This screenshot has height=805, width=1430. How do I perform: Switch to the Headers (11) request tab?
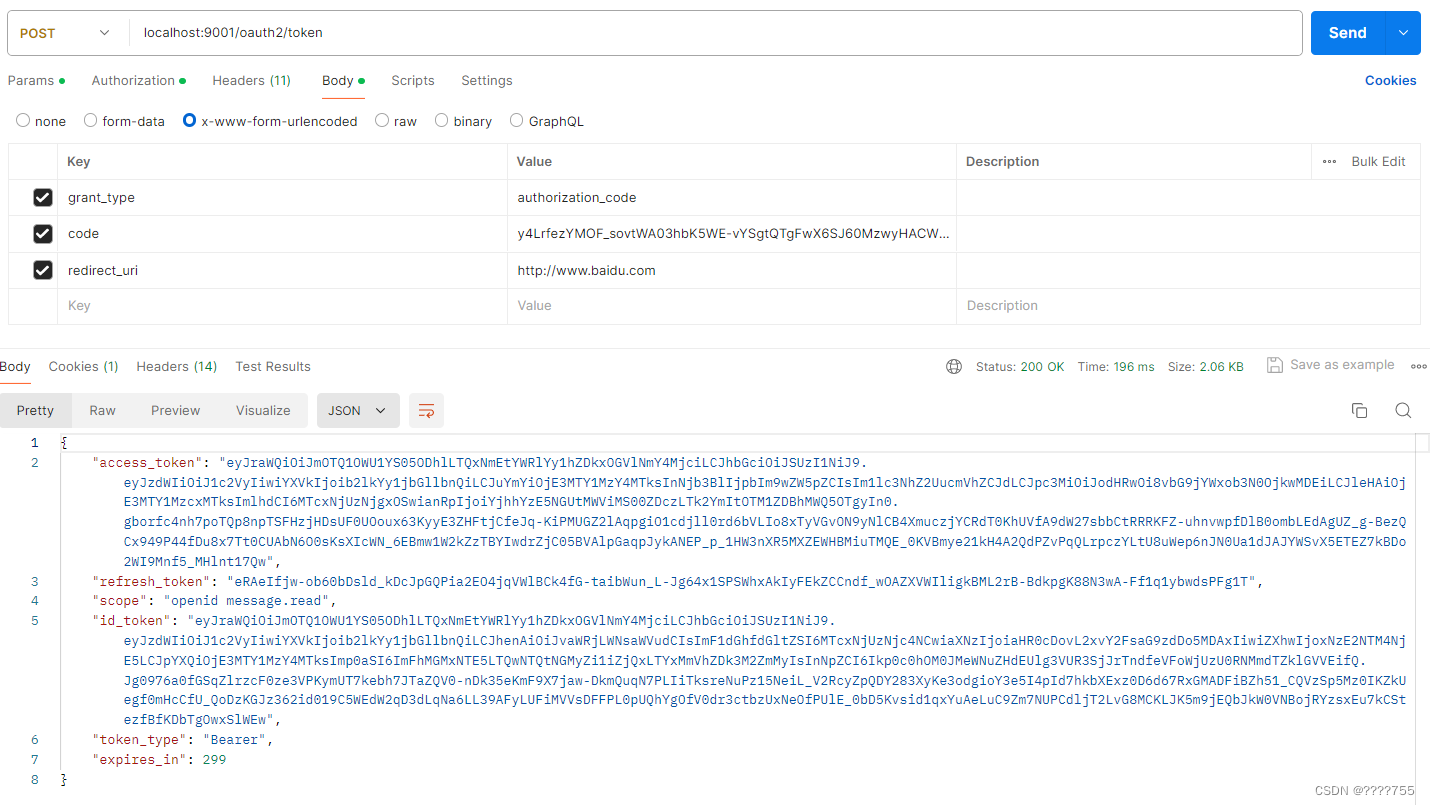pos(251,80)
